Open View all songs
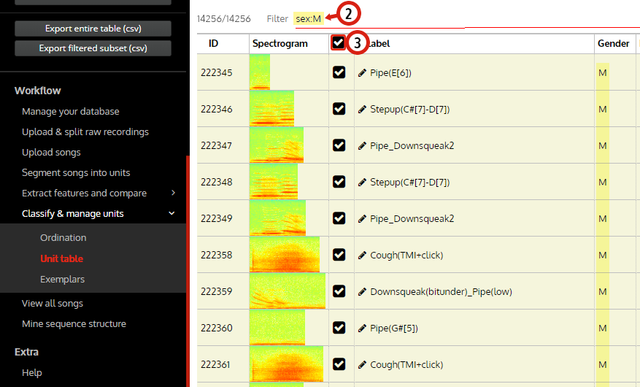640x387 pixels. tap(52, 303)
